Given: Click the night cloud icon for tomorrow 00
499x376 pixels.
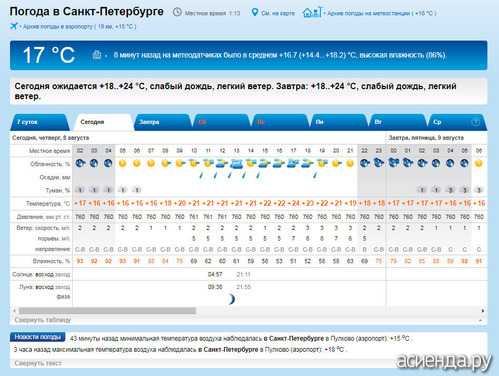Looking at the screenshot, I should point(394,163).
